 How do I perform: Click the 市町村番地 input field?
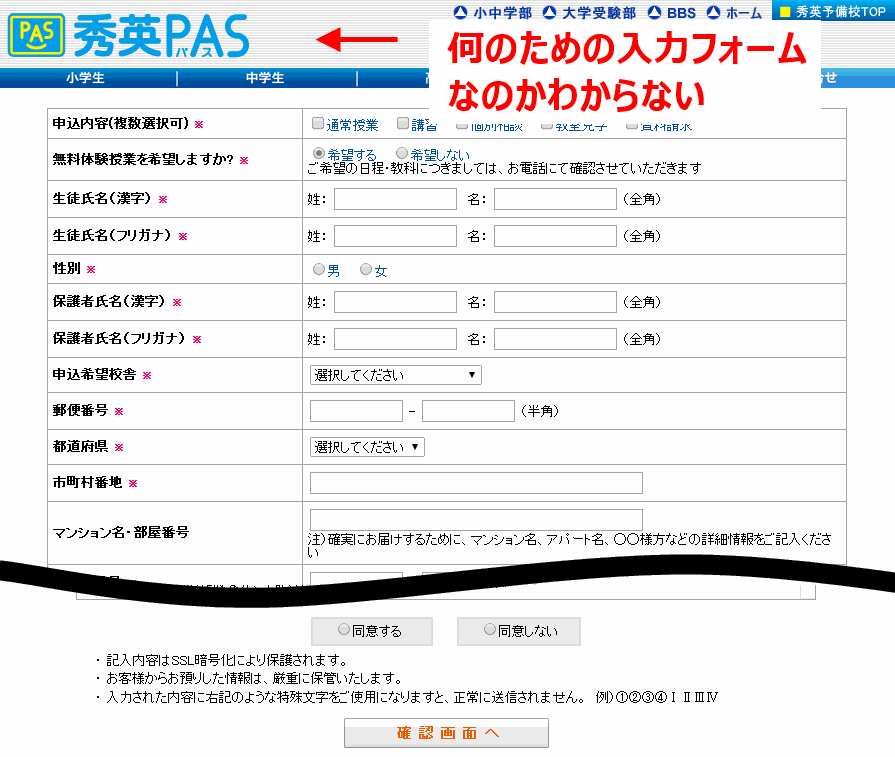[476, 483]
